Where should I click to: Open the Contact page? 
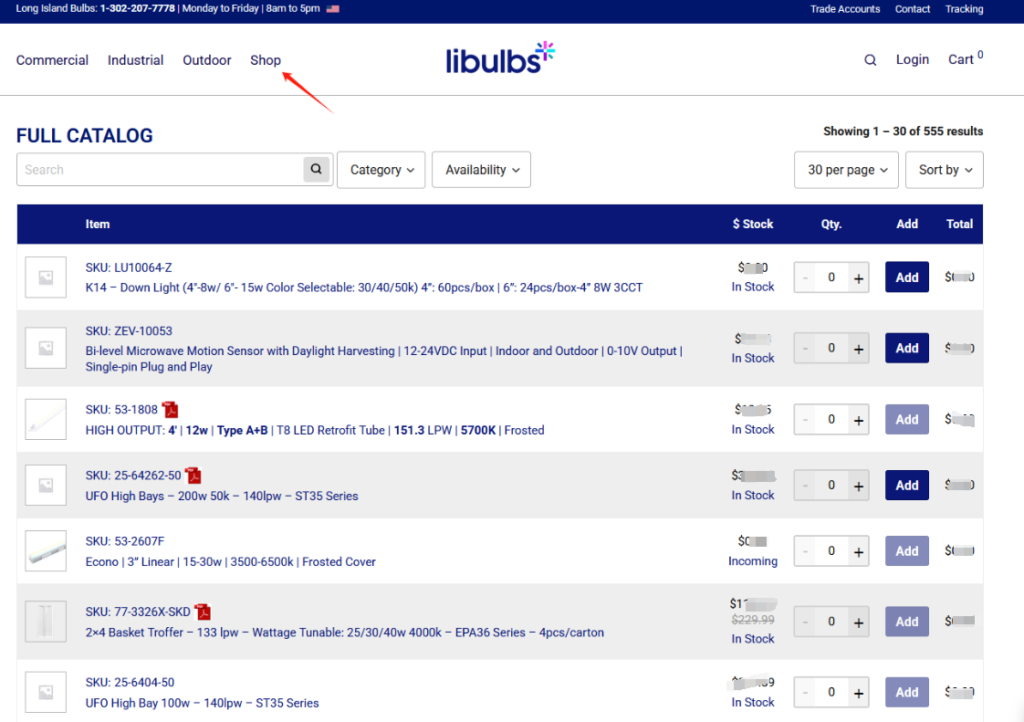click(x=912, y=9)
